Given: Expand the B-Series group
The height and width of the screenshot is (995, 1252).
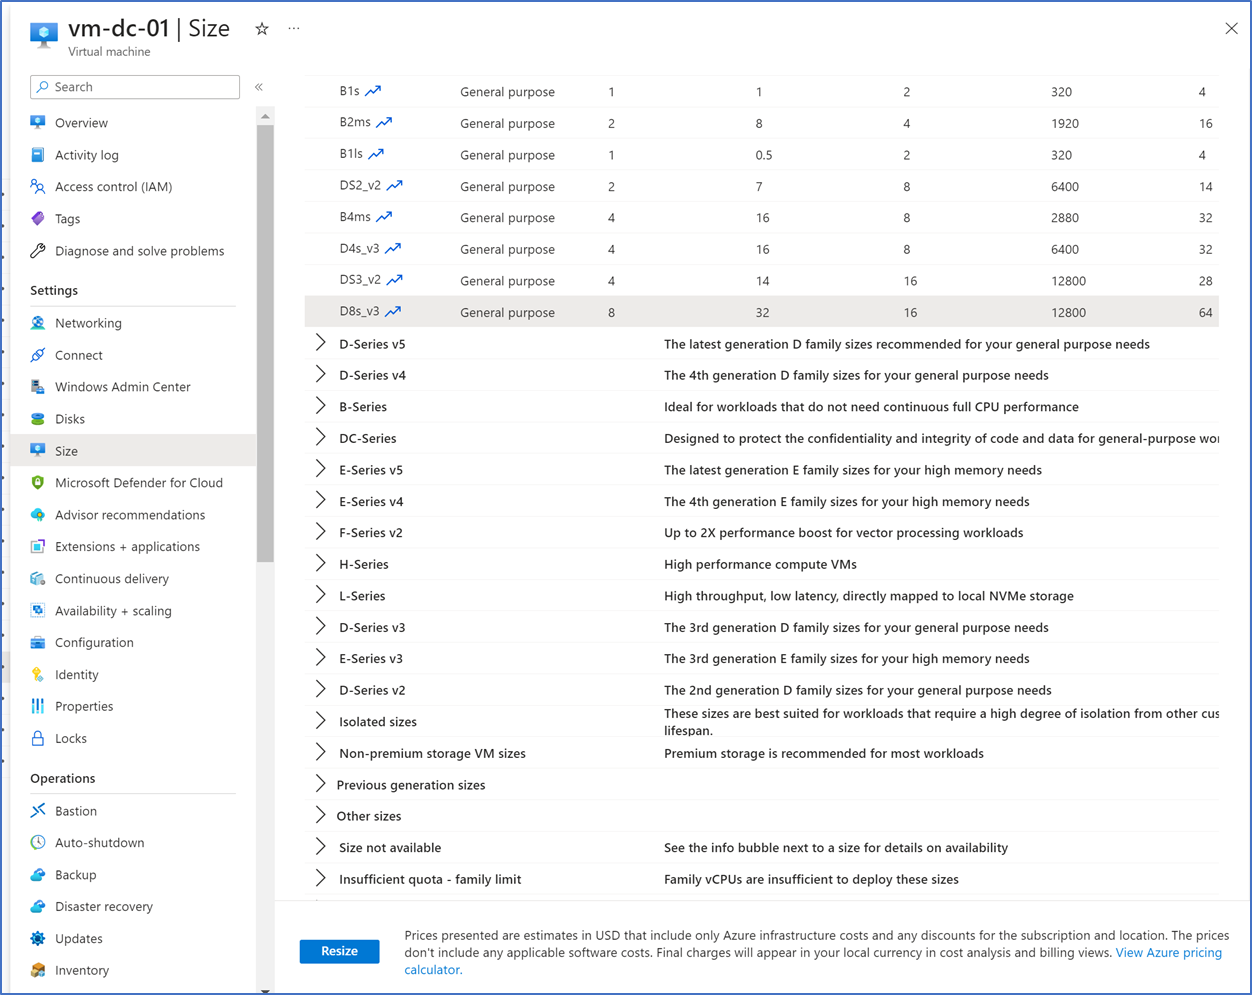Looking at the screenshot, I should 320,406.
